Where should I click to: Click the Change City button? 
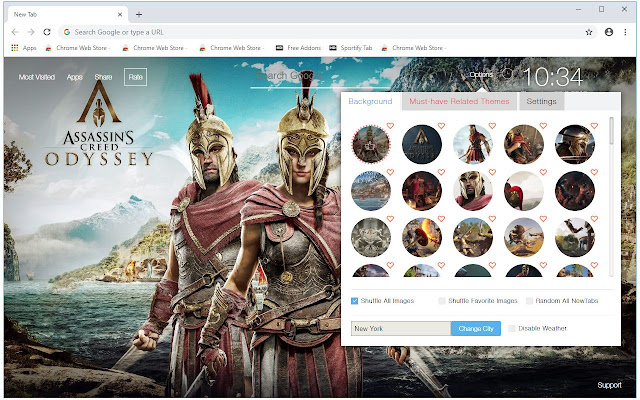point(476,329)
